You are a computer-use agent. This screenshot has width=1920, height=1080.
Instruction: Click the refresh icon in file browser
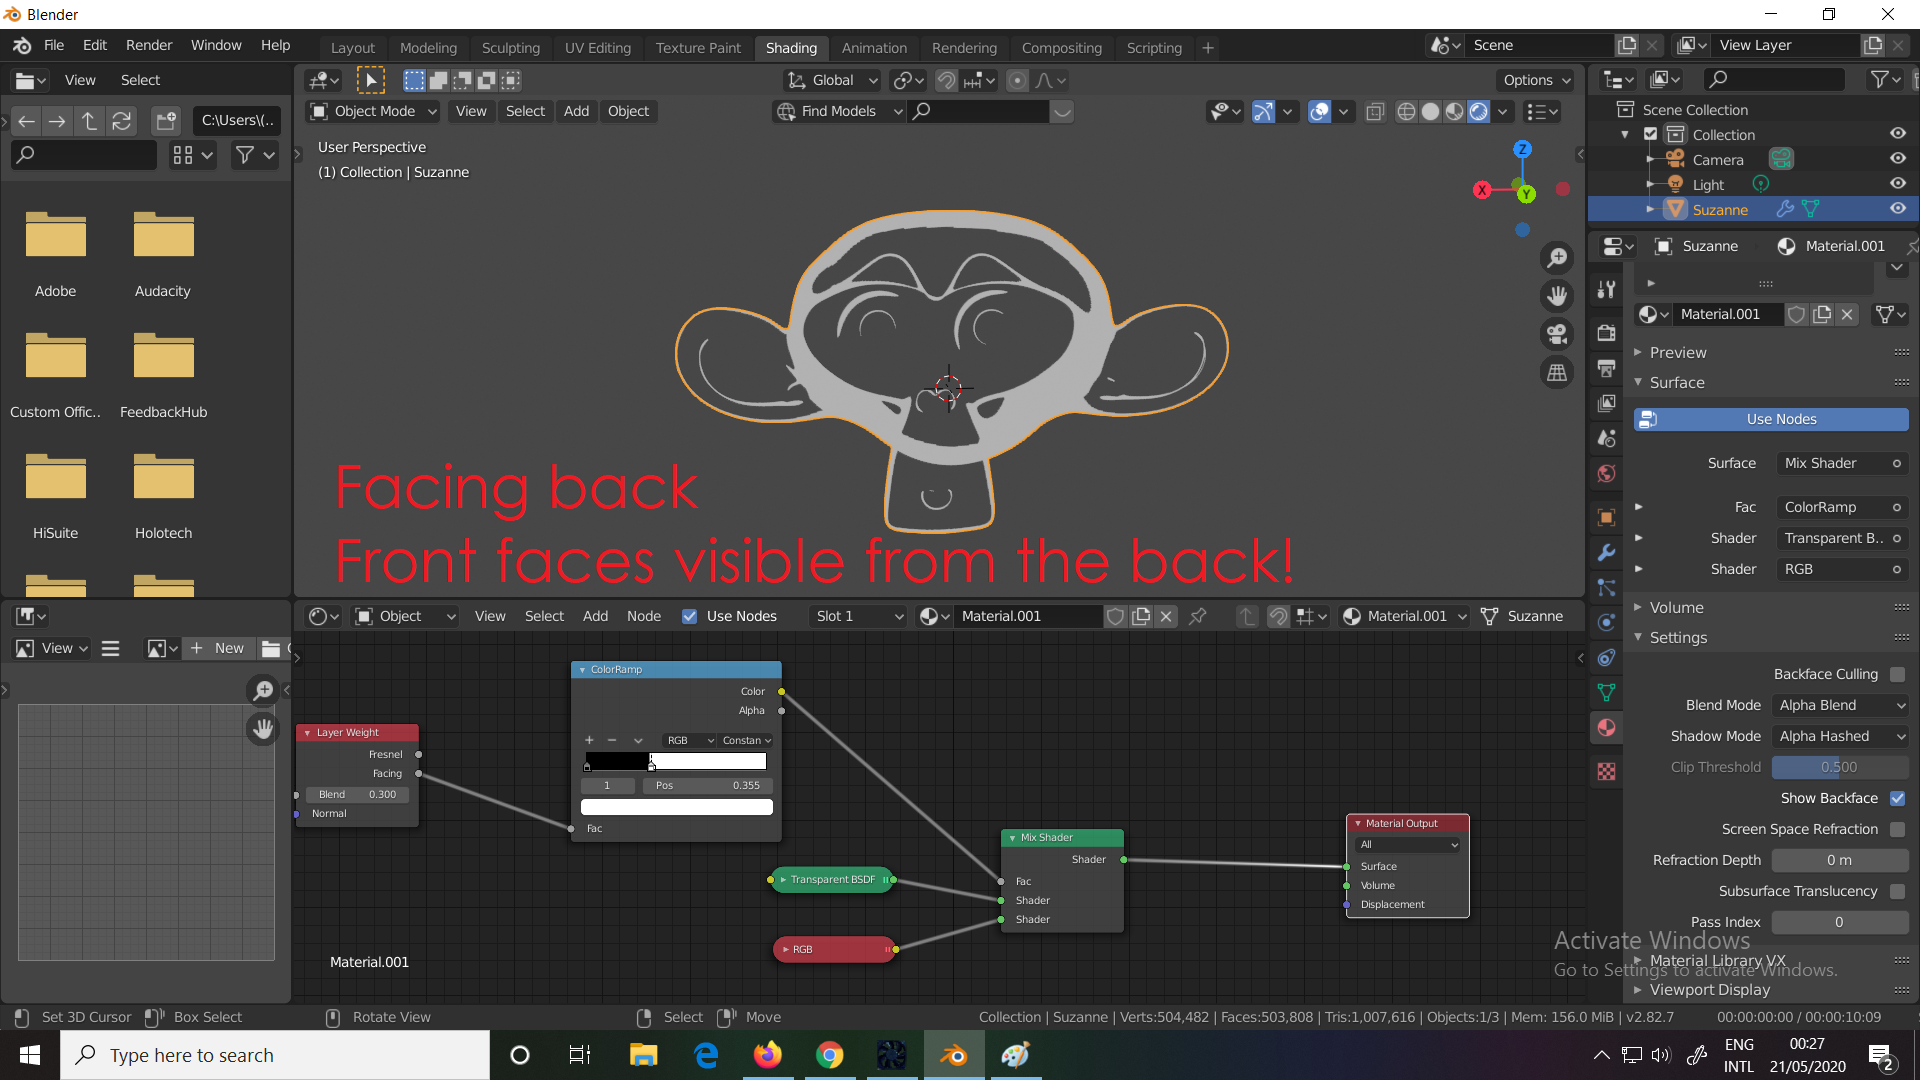click(122, 121)
